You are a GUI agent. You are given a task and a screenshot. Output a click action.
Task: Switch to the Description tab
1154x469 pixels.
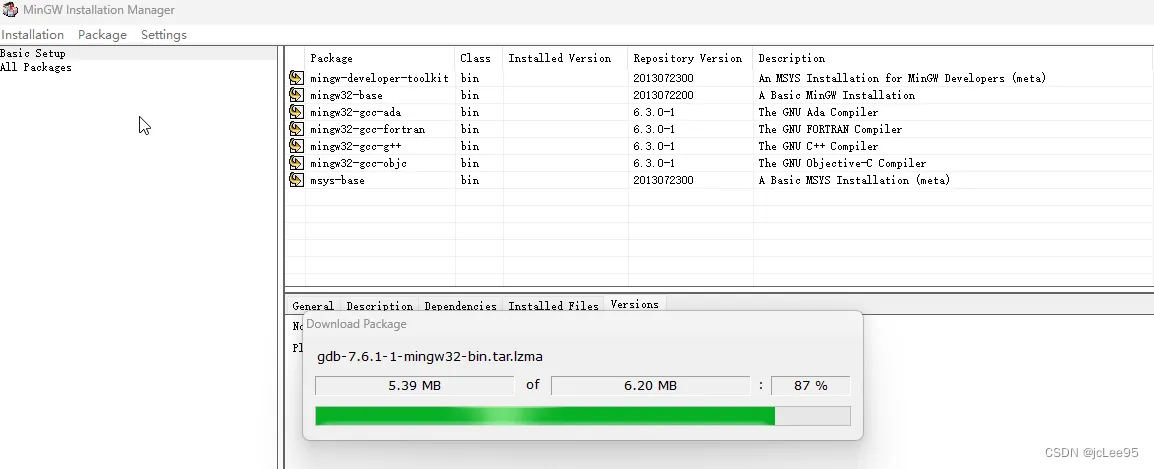tap(380, 306)
